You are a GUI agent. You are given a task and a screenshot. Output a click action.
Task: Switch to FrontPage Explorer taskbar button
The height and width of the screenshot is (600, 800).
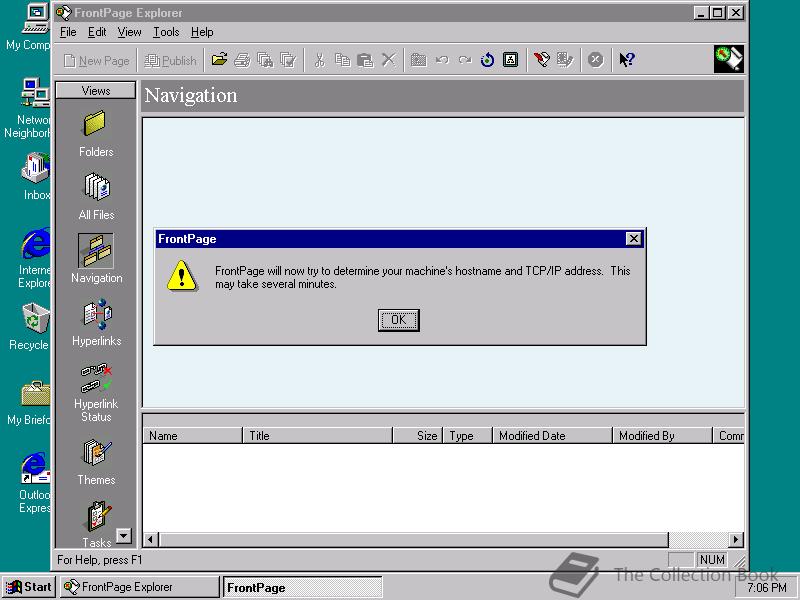point(139,587)
